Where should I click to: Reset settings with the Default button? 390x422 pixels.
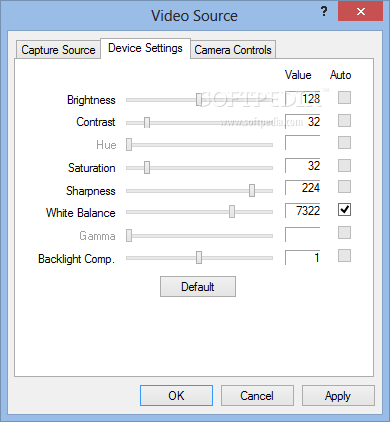(x=198, y=287)
